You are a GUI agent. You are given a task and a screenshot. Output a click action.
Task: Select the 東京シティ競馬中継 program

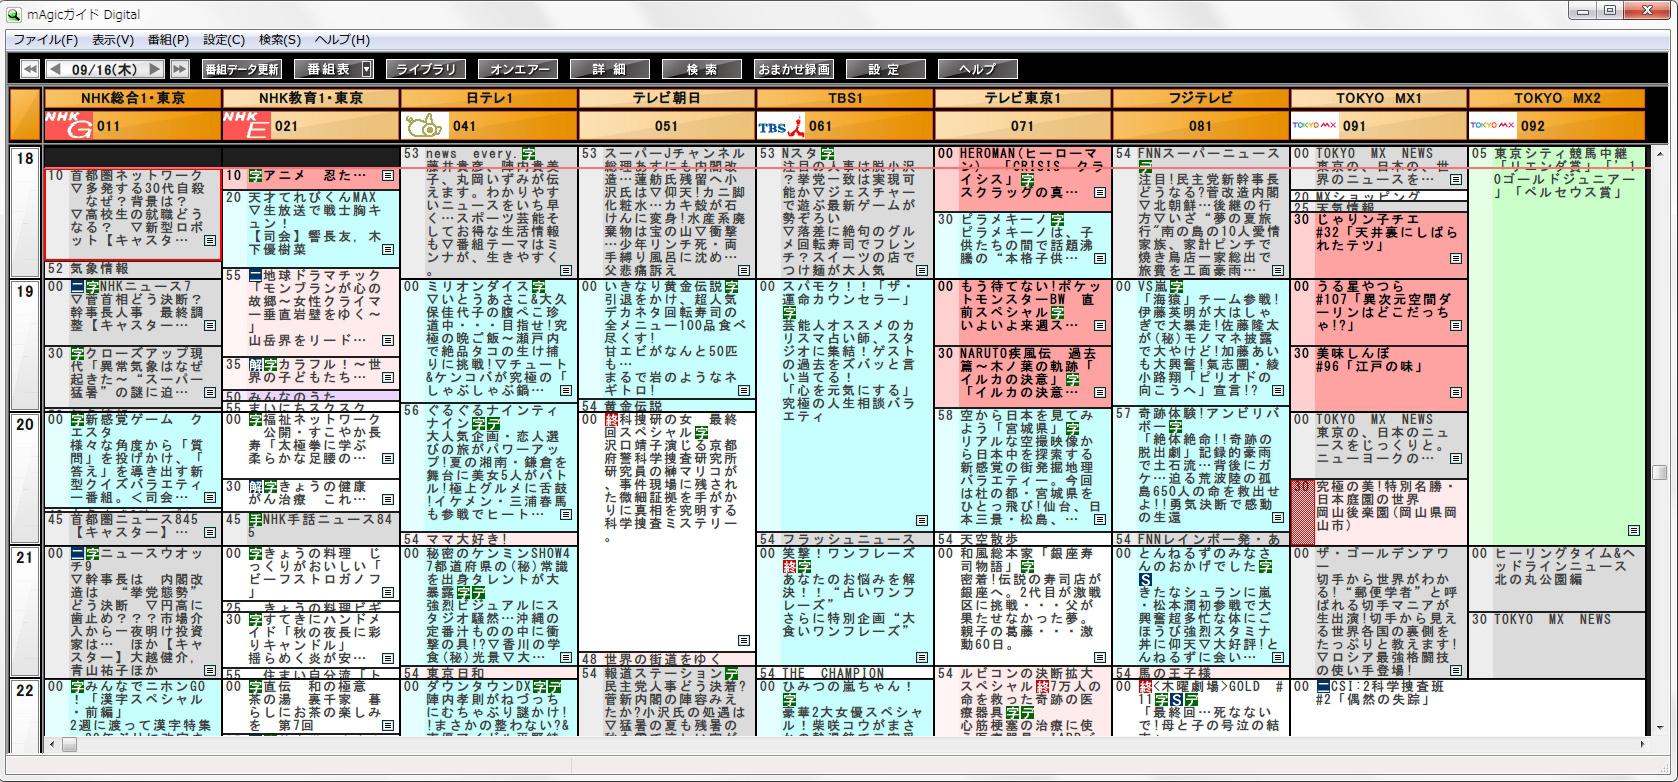point(1557,345)
